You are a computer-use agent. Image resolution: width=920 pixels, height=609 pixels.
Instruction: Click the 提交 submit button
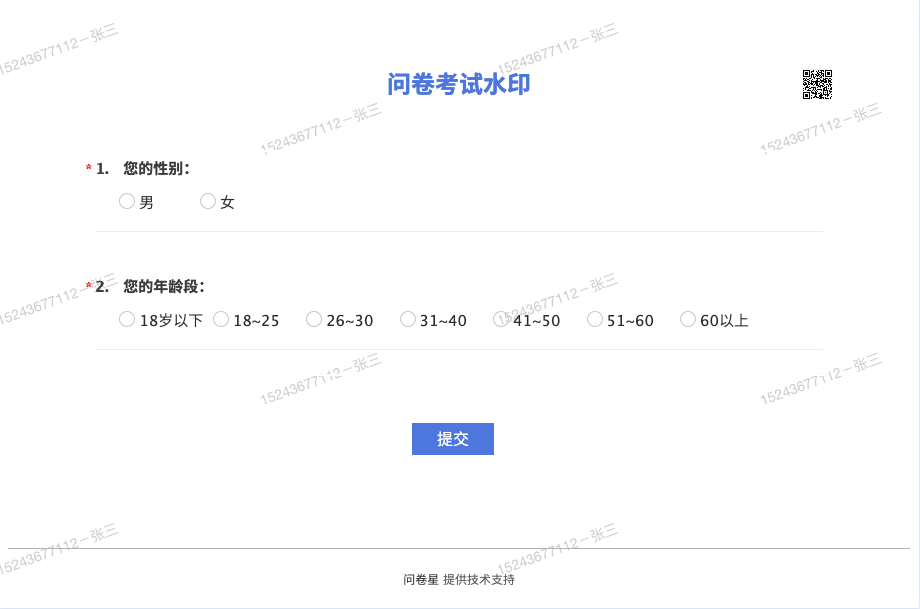click(452, 439)
